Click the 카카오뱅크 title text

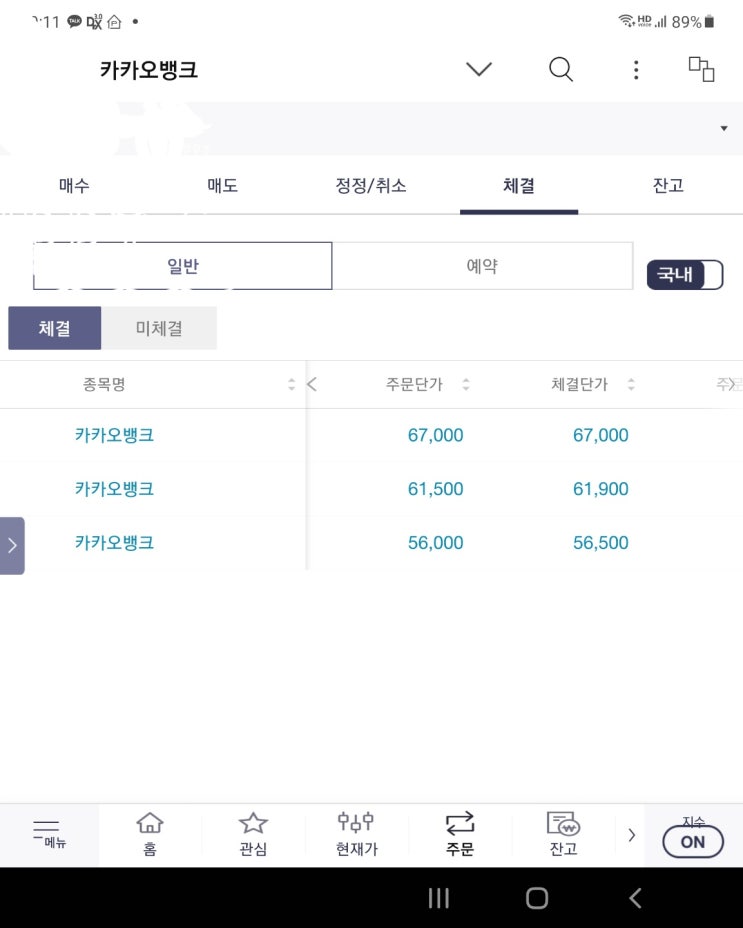tap(149, 70)
